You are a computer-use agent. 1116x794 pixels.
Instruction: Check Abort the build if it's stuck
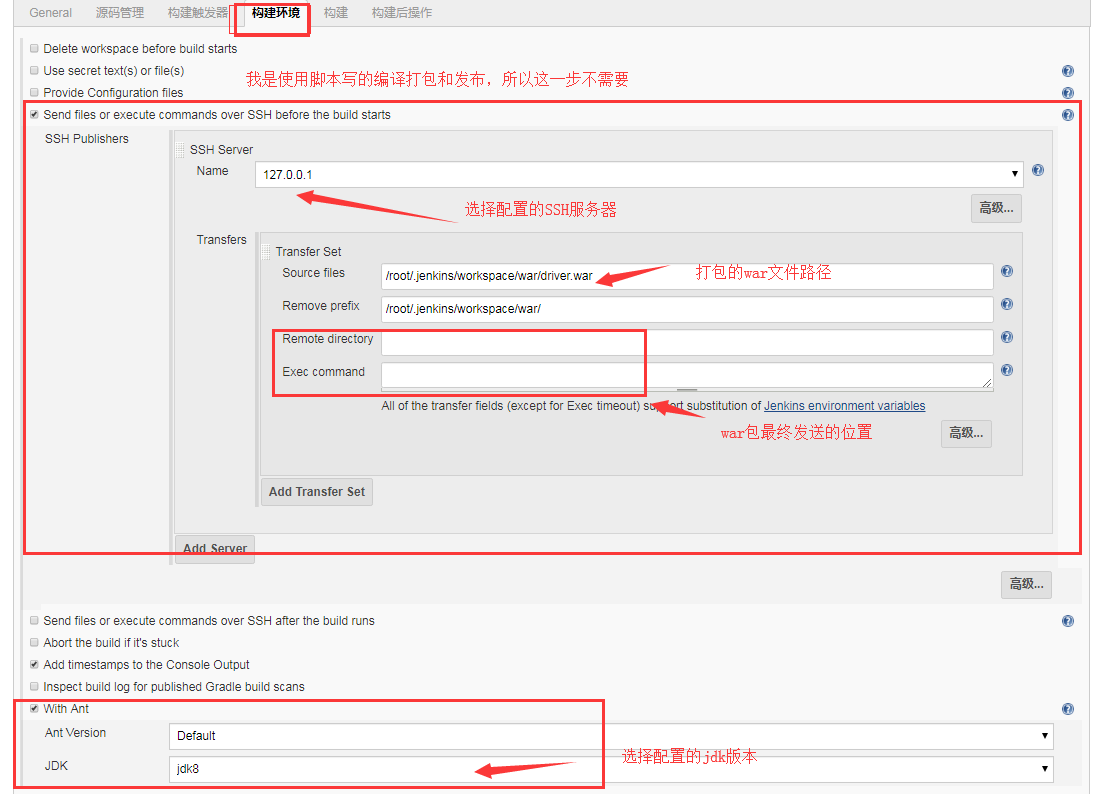(x=34, y=642)
